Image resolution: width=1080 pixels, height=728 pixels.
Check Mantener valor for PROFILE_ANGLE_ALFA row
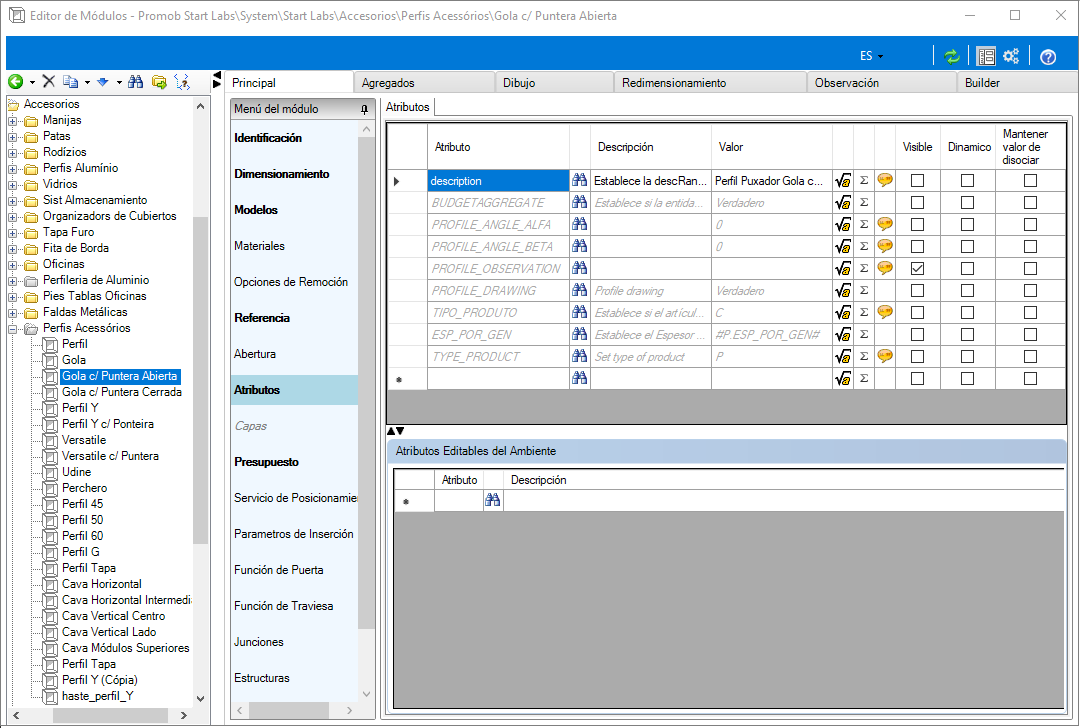1030,225
